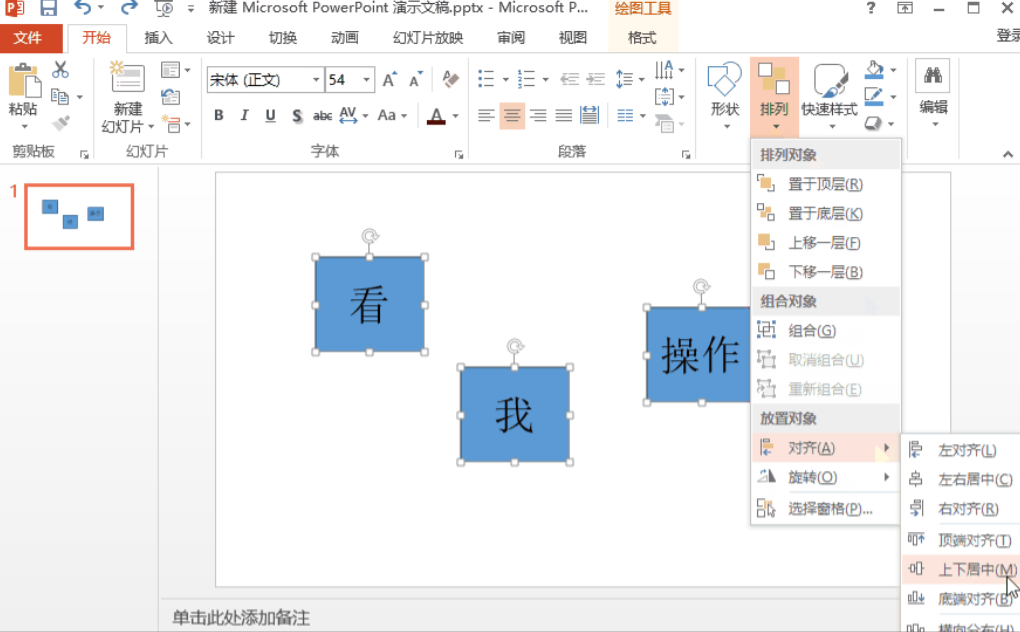The width and height of the screenshot is (1020, 632).
Task: Click the Decrease Indent icon
Action: [x=570, y=79]
